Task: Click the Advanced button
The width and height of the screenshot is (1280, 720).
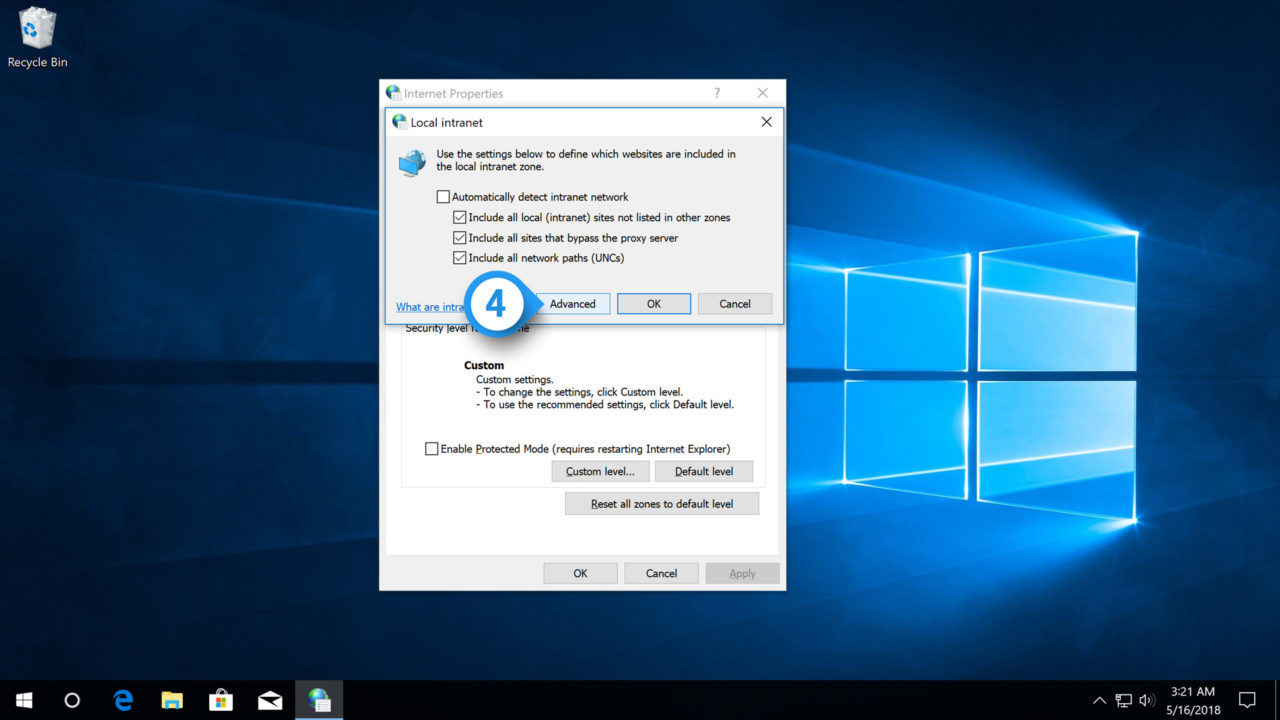Action: [572, 303]
